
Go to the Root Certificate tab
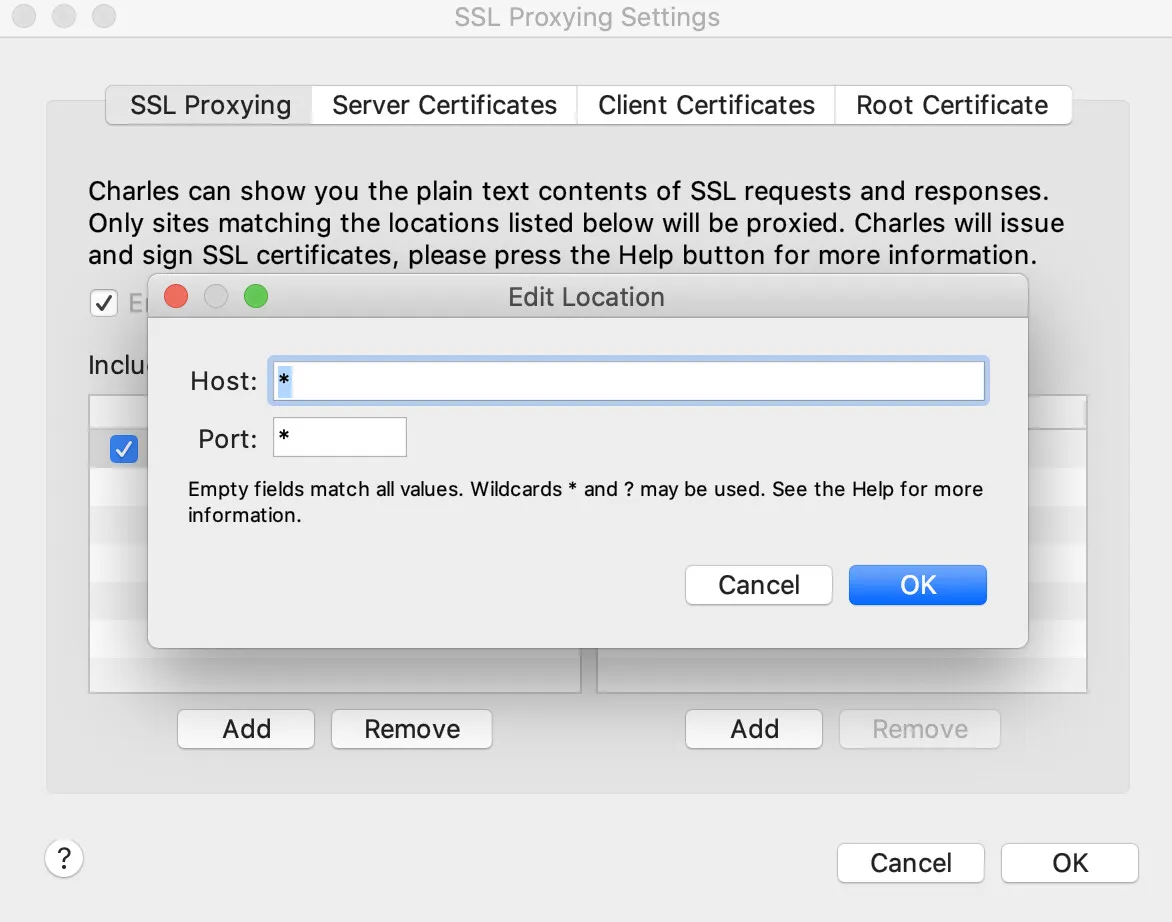(953, 105)
